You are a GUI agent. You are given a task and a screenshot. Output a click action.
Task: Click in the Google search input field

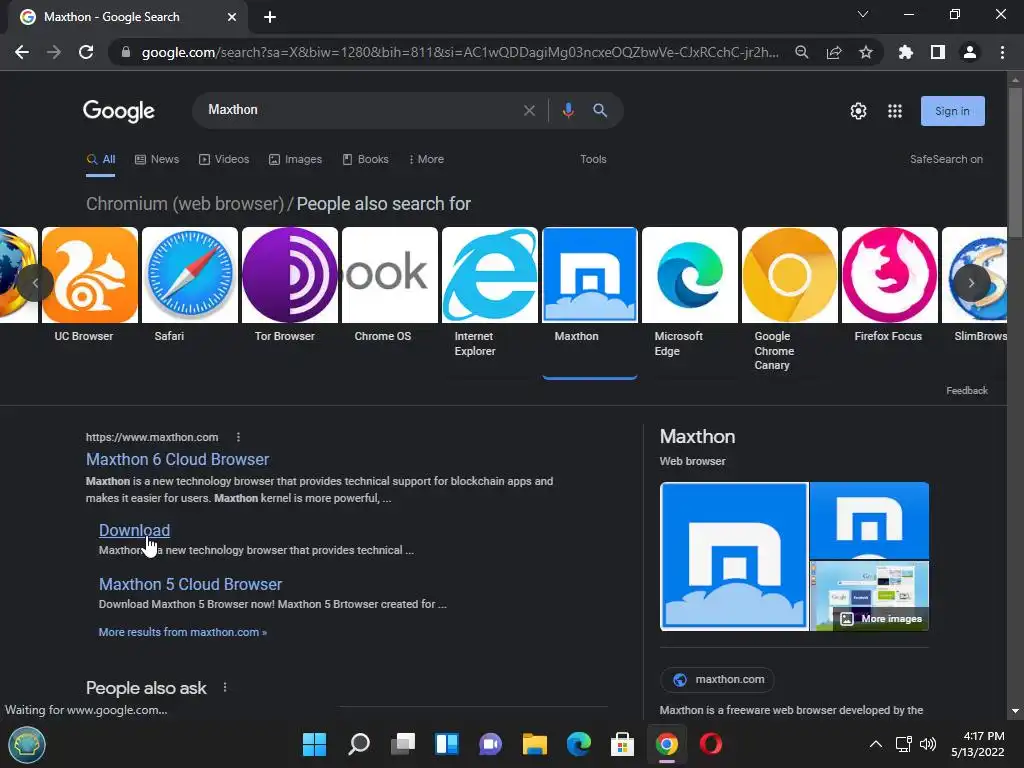[x=362, y=110]
